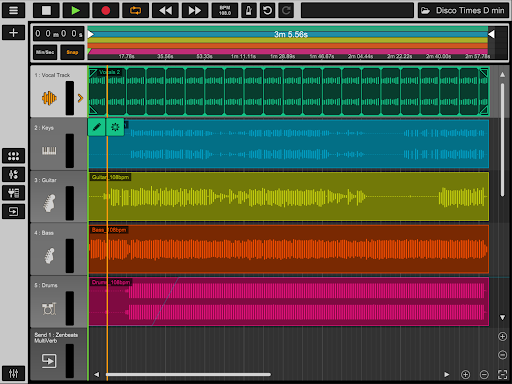The width and height of the screenshot is (512, 384).
Task: Expand the Vocal Track chevron arrow
Action: pos(80,98)
